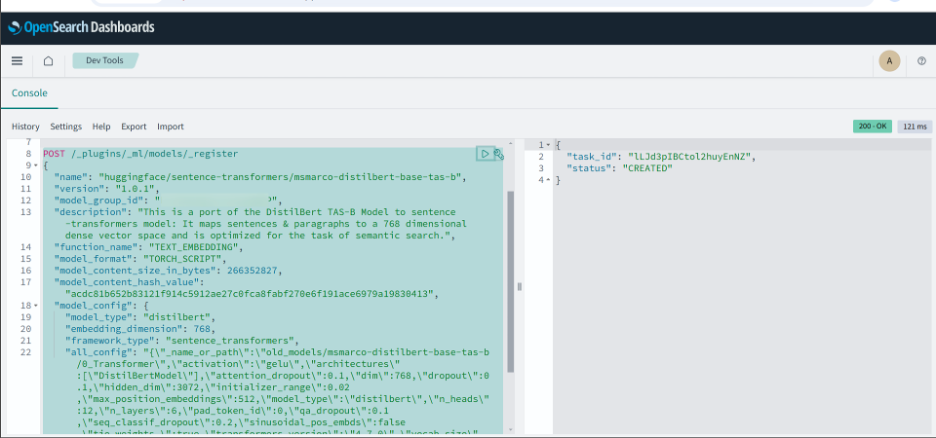Open the History menu item

tap(26, 127)
